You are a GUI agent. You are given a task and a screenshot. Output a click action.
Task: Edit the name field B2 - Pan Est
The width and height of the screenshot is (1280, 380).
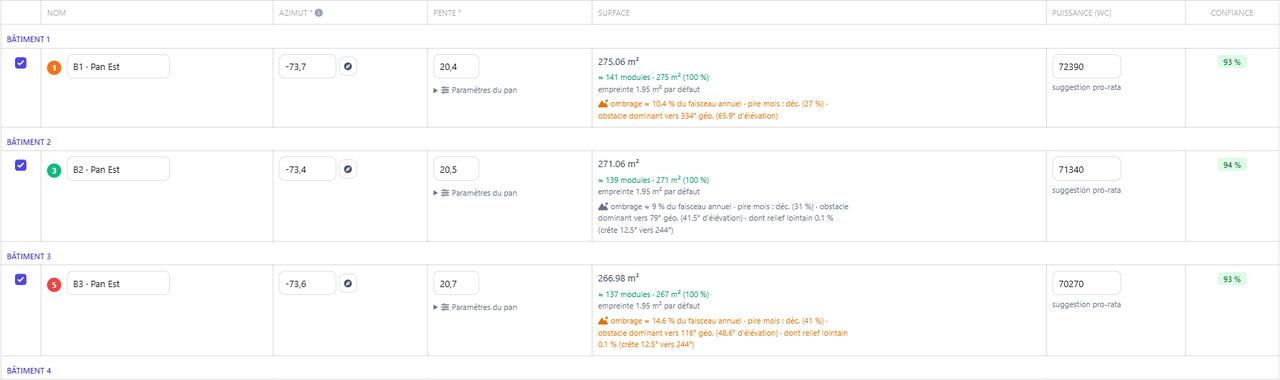[118, 170]
